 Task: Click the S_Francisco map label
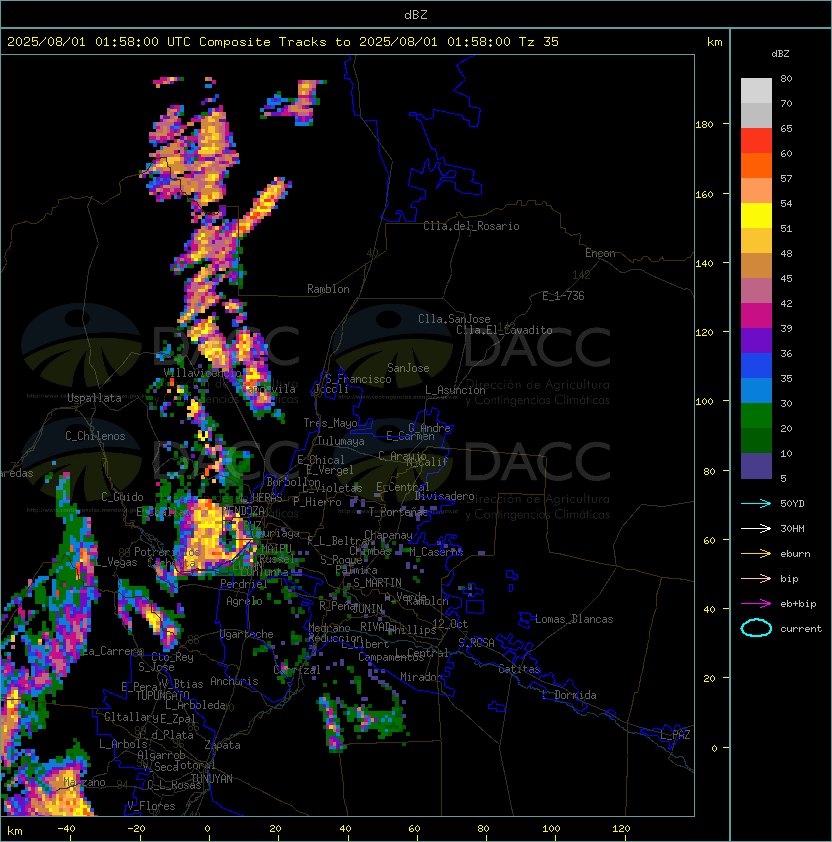358,379
